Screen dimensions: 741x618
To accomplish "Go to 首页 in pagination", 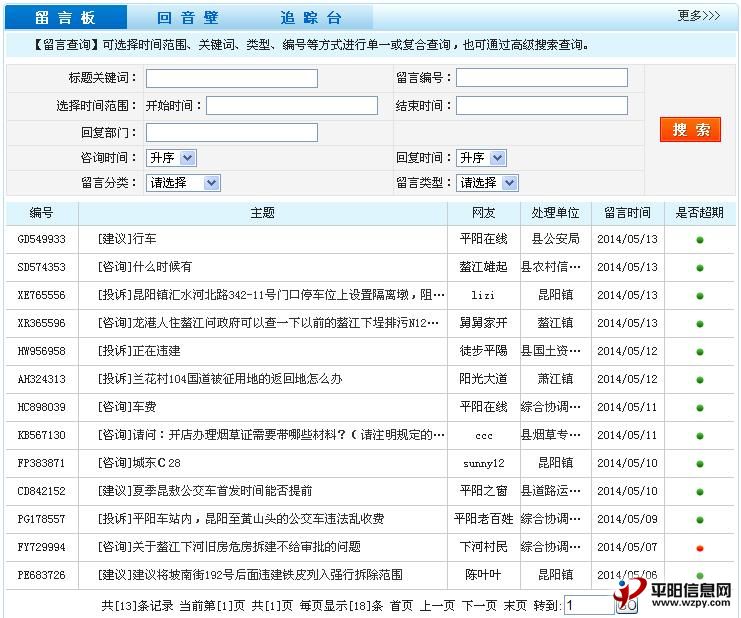I will pos(401,605).
